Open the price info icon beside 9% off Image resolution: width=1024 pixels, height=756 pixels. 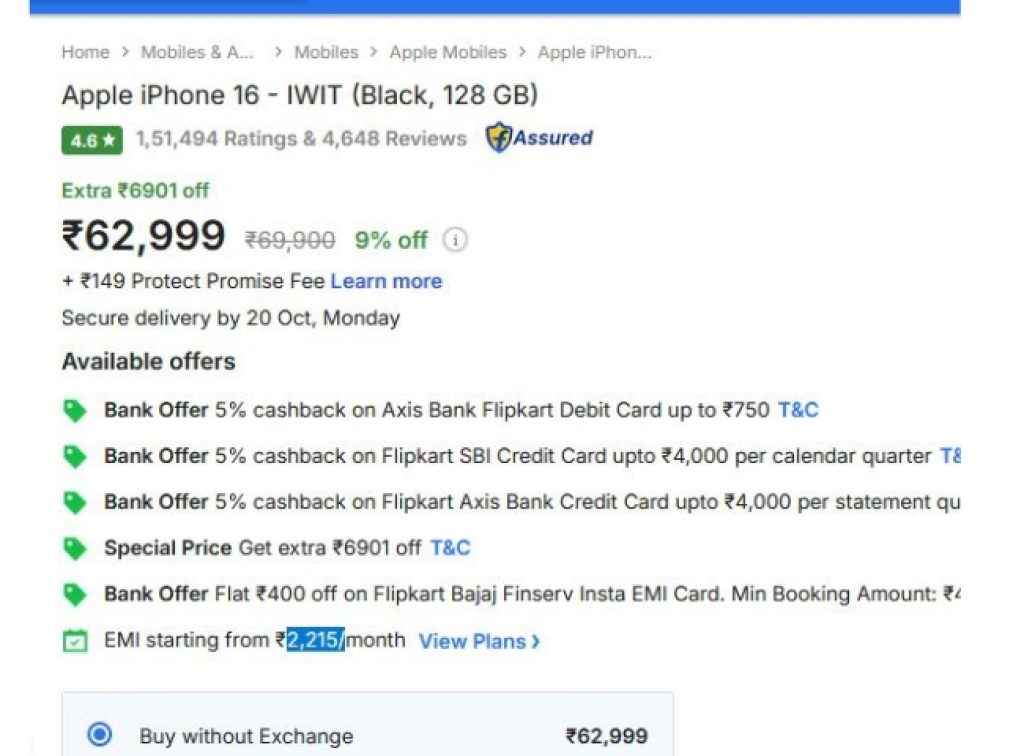(455, 240)
